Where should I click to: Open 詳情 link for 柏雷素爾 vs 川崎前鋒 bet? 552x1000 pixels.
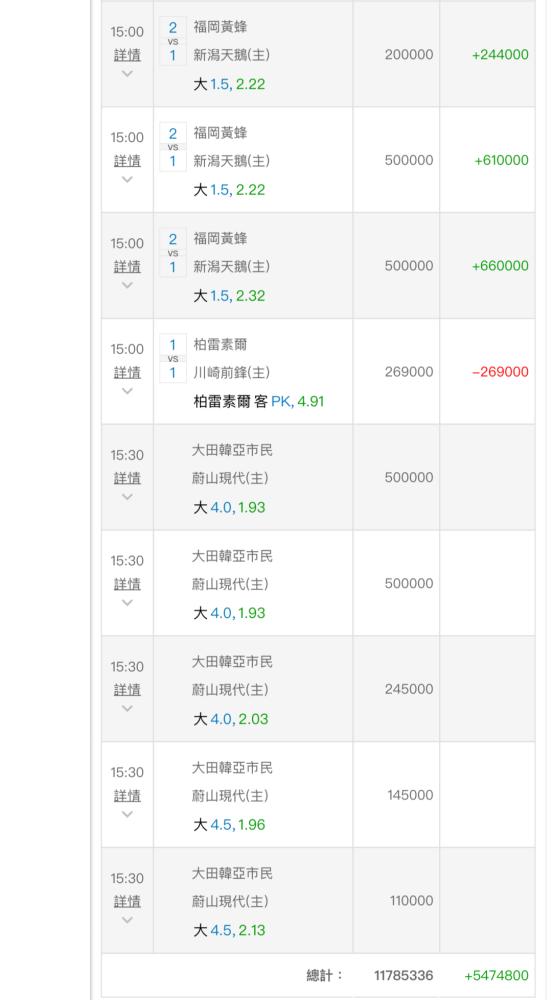pyautogui.click(x=127, y=372)
